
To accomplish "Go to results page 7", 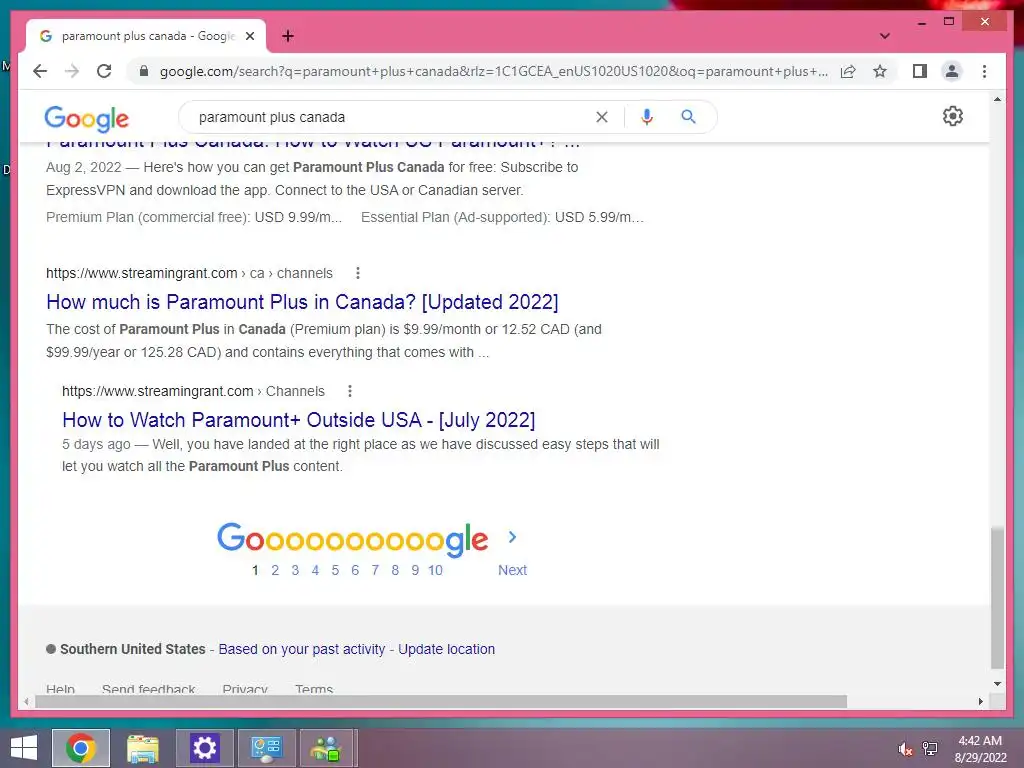I will tap(375, 570).
